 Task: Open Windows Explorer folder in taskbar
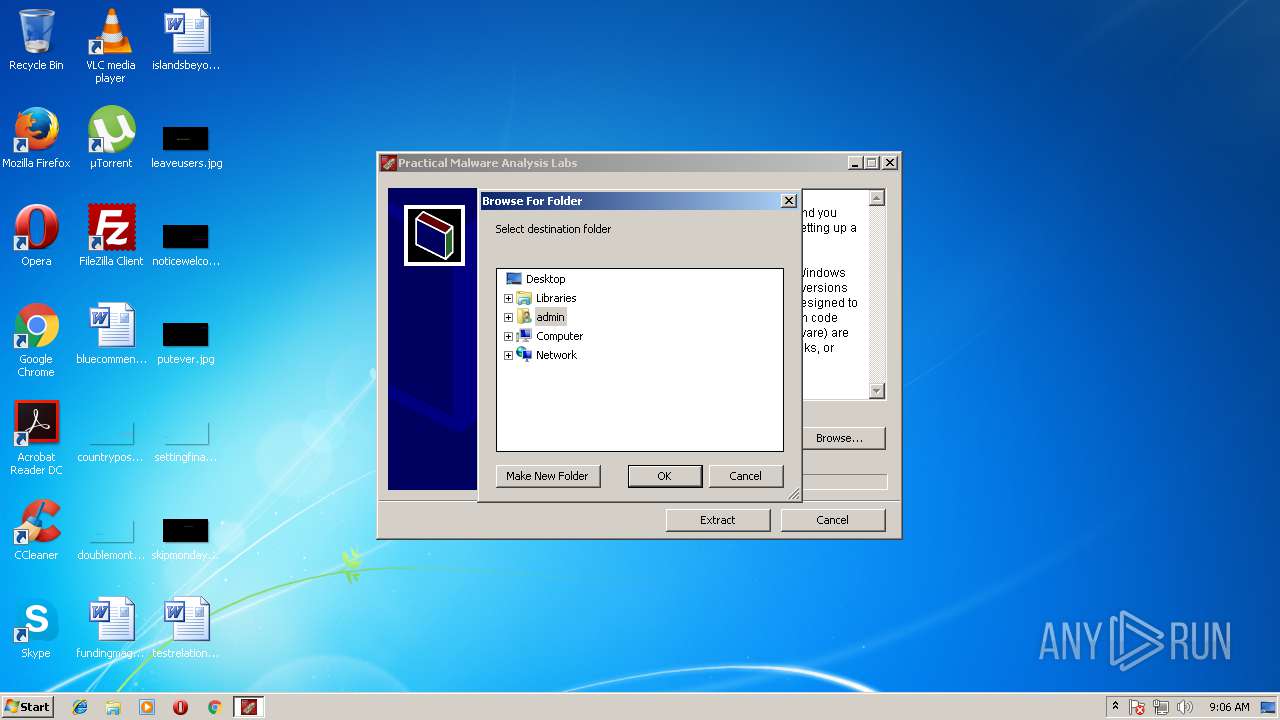[113, 707]
